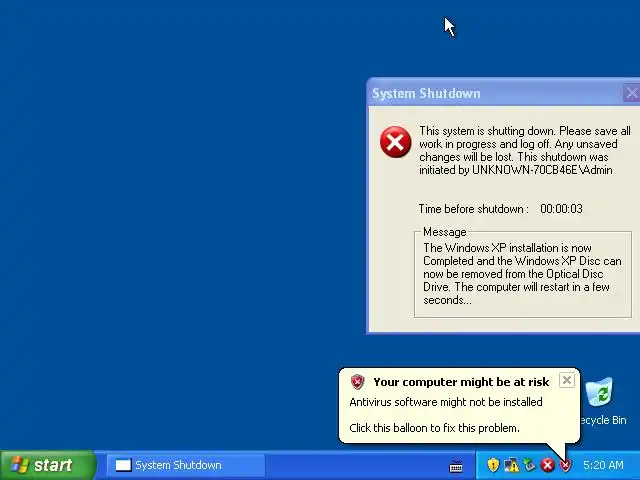Click the red Security Center shield tray icon

(x=565, y=465)
